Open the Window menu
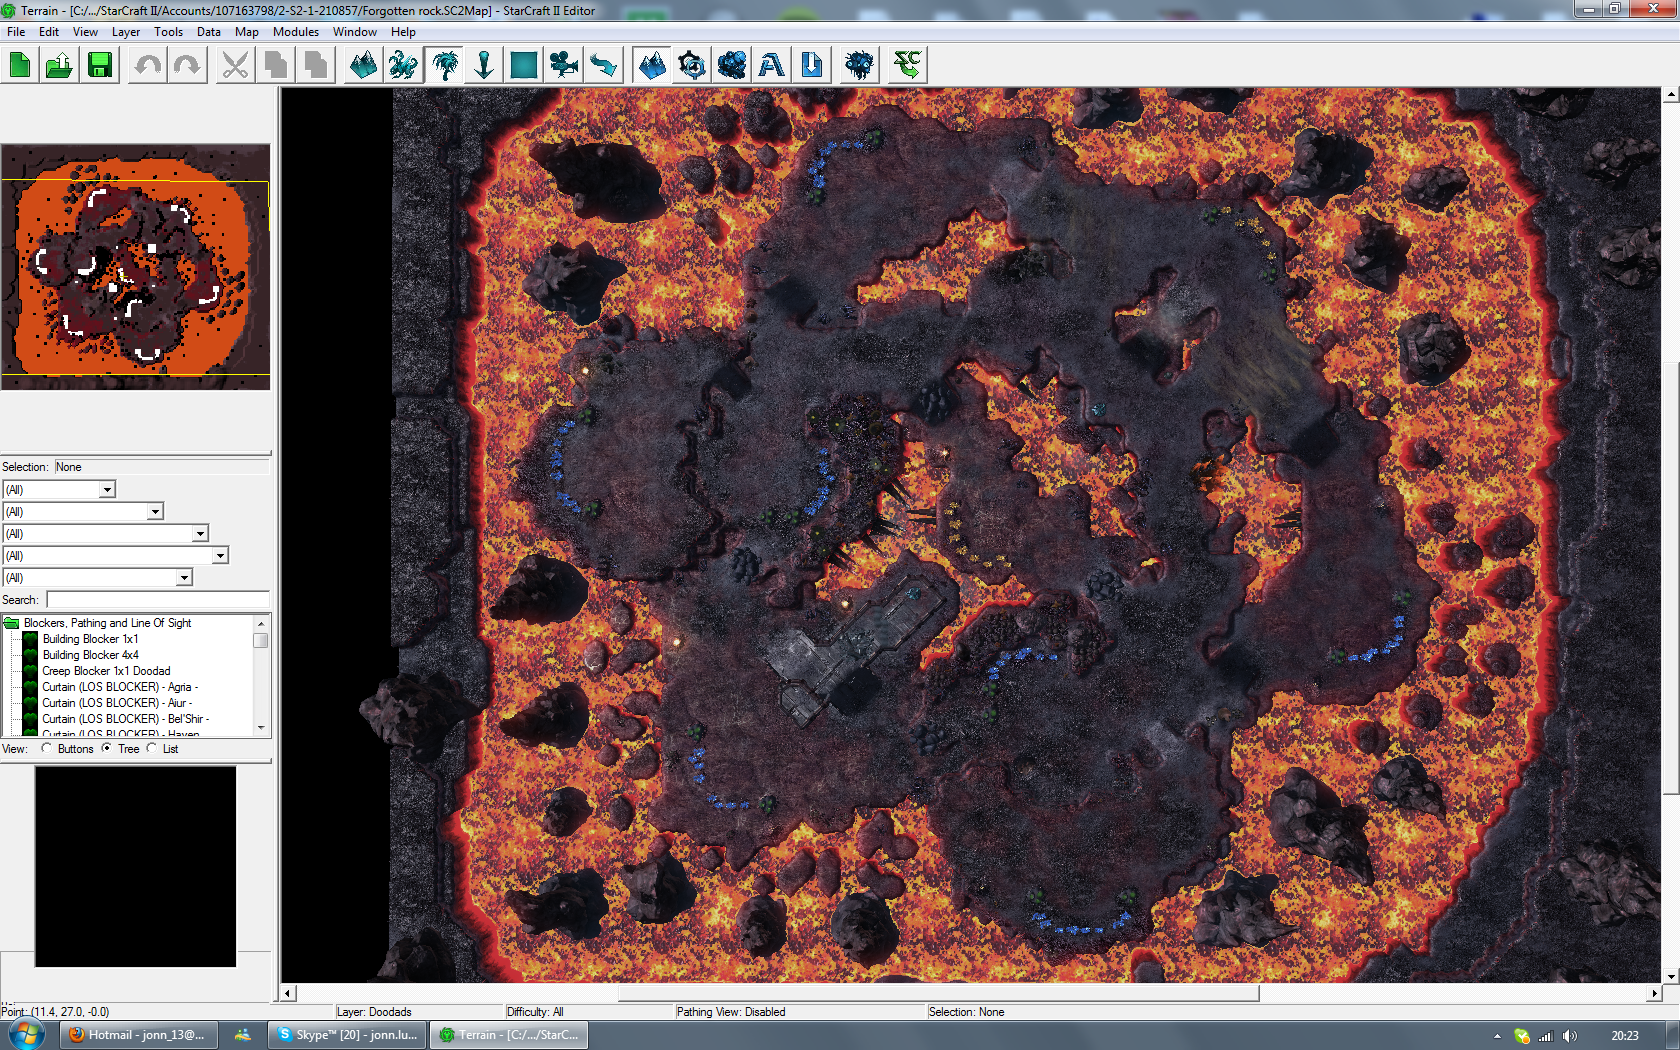 click(355, 32)
